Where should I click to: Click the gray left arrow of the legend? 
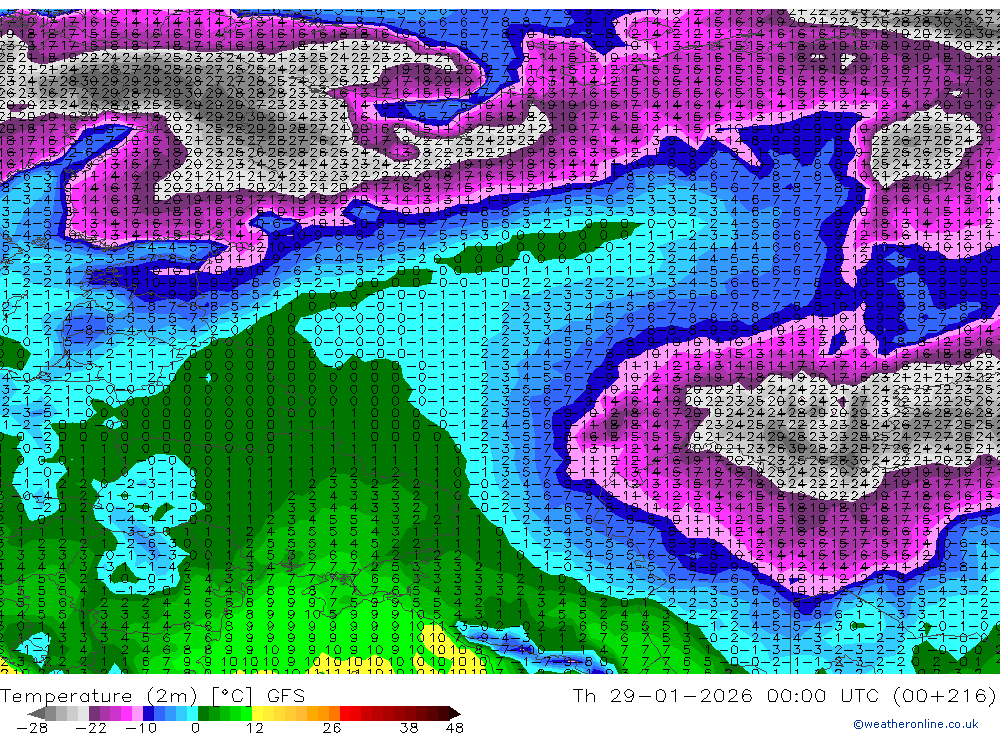pyautogui.click(x=36, y=714)
